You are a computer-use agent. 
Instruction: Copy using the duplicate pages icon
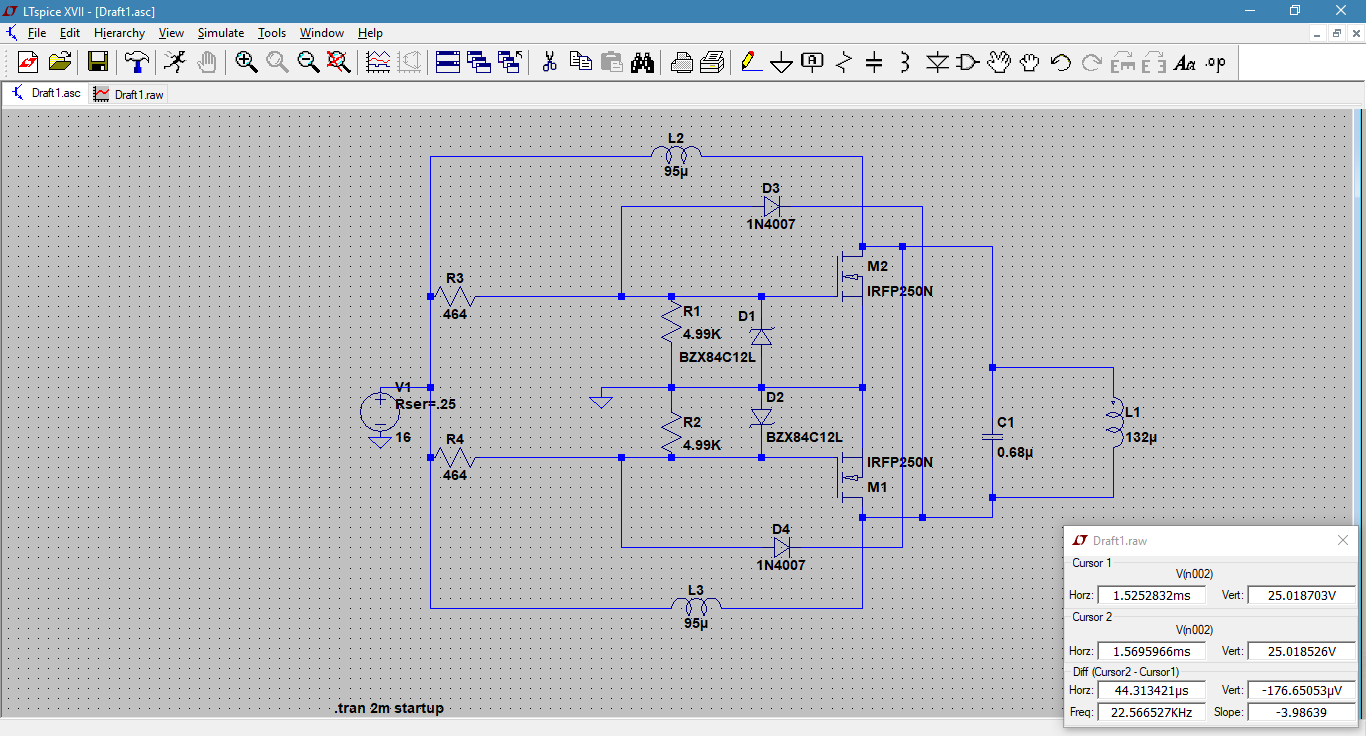pyautogui.click(x=580, y=62)
